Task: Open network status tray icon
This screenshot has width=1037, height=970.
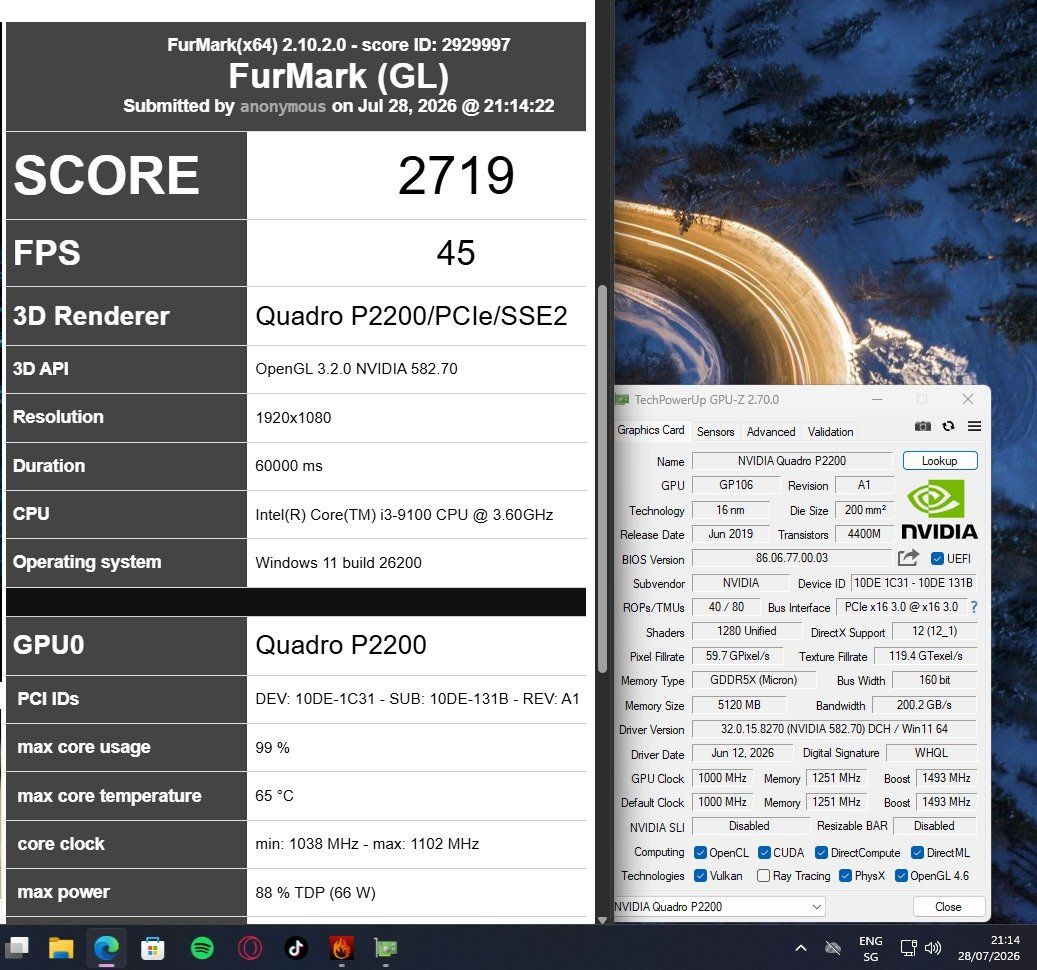Action: click(x=909, y=948)
